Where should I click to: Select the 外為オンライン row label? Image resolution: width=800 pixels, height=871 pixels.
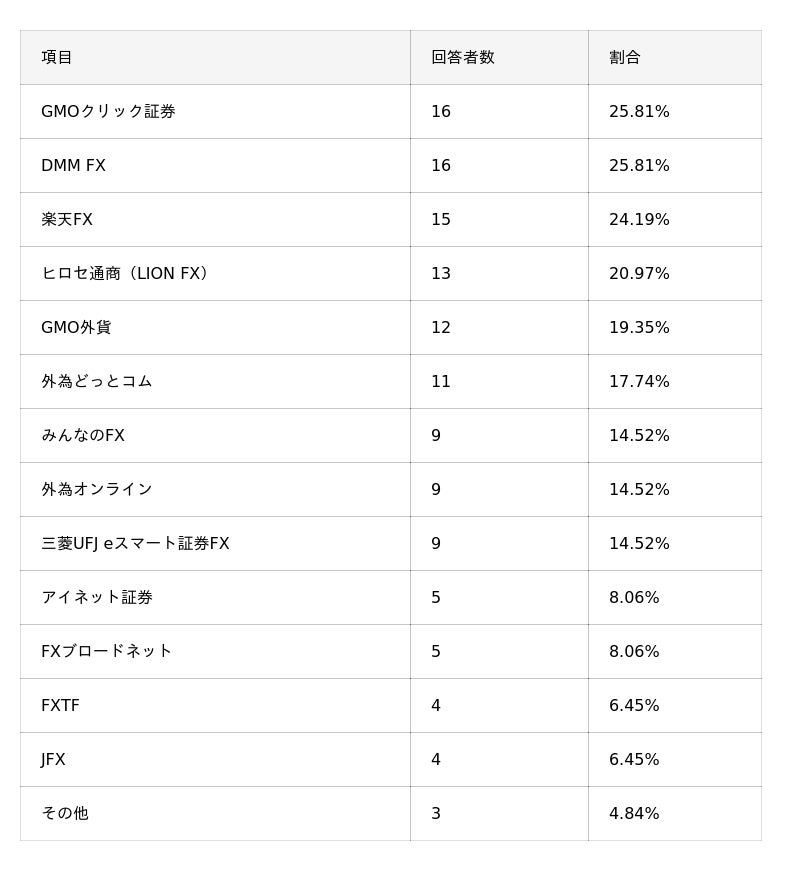click(96, 489)
